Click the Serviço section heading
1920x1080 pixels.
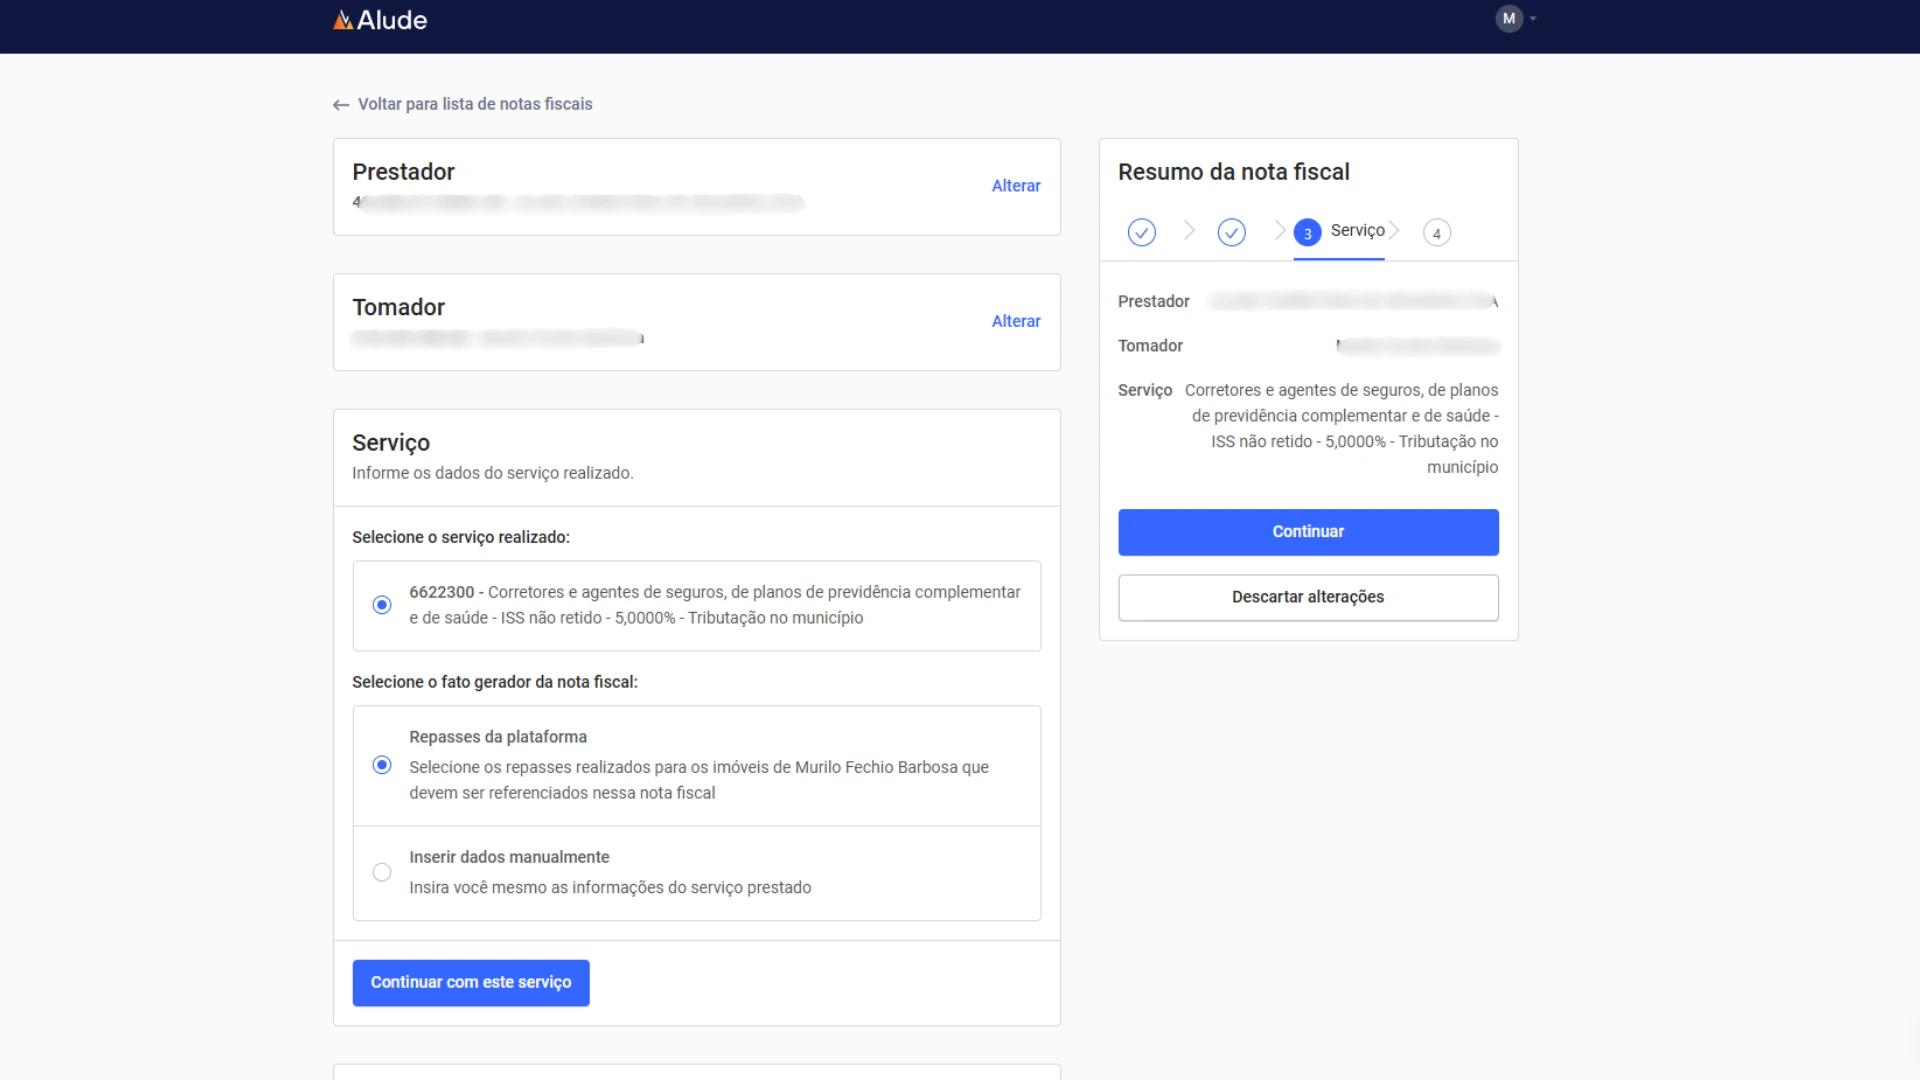click(x=391, y=443)
